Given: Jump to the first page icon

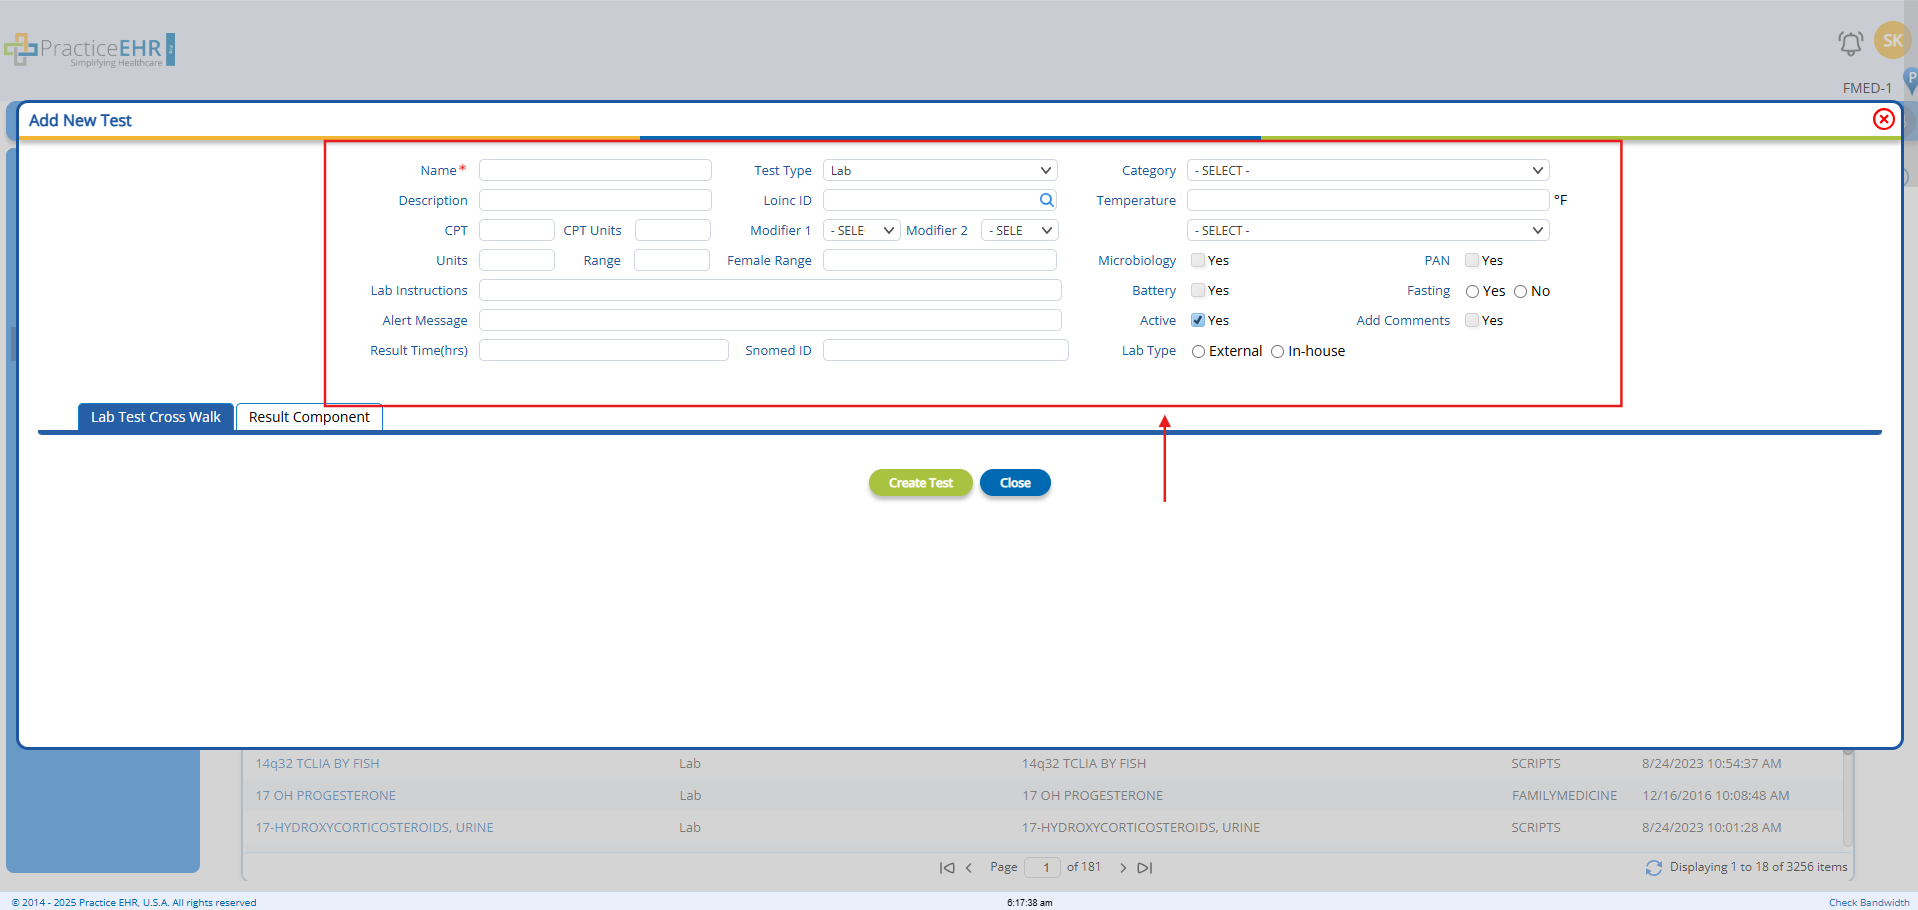Looking at the screenshot, I should tap(946, 868).
